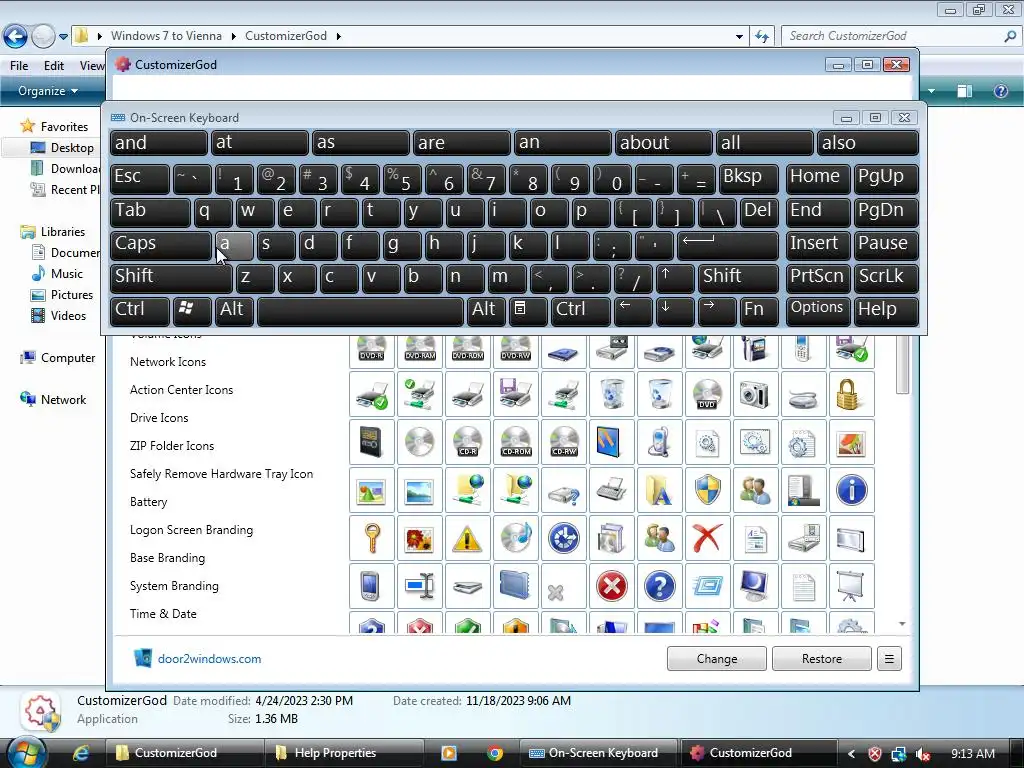Select Drive Icons category
The width and height of the screenshot is (1024, 768).
pyautogui.click(x=159, y=418)
